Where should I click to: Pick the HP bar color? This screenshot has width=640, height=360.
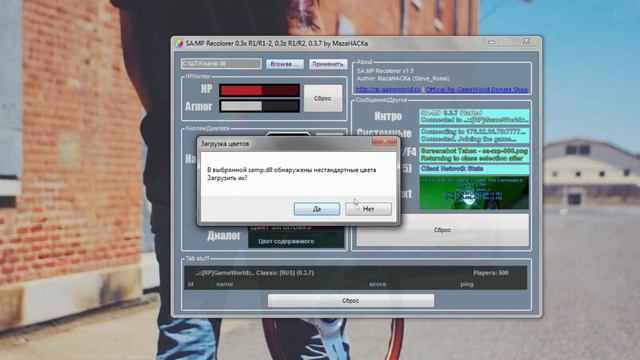pos(259,90)
